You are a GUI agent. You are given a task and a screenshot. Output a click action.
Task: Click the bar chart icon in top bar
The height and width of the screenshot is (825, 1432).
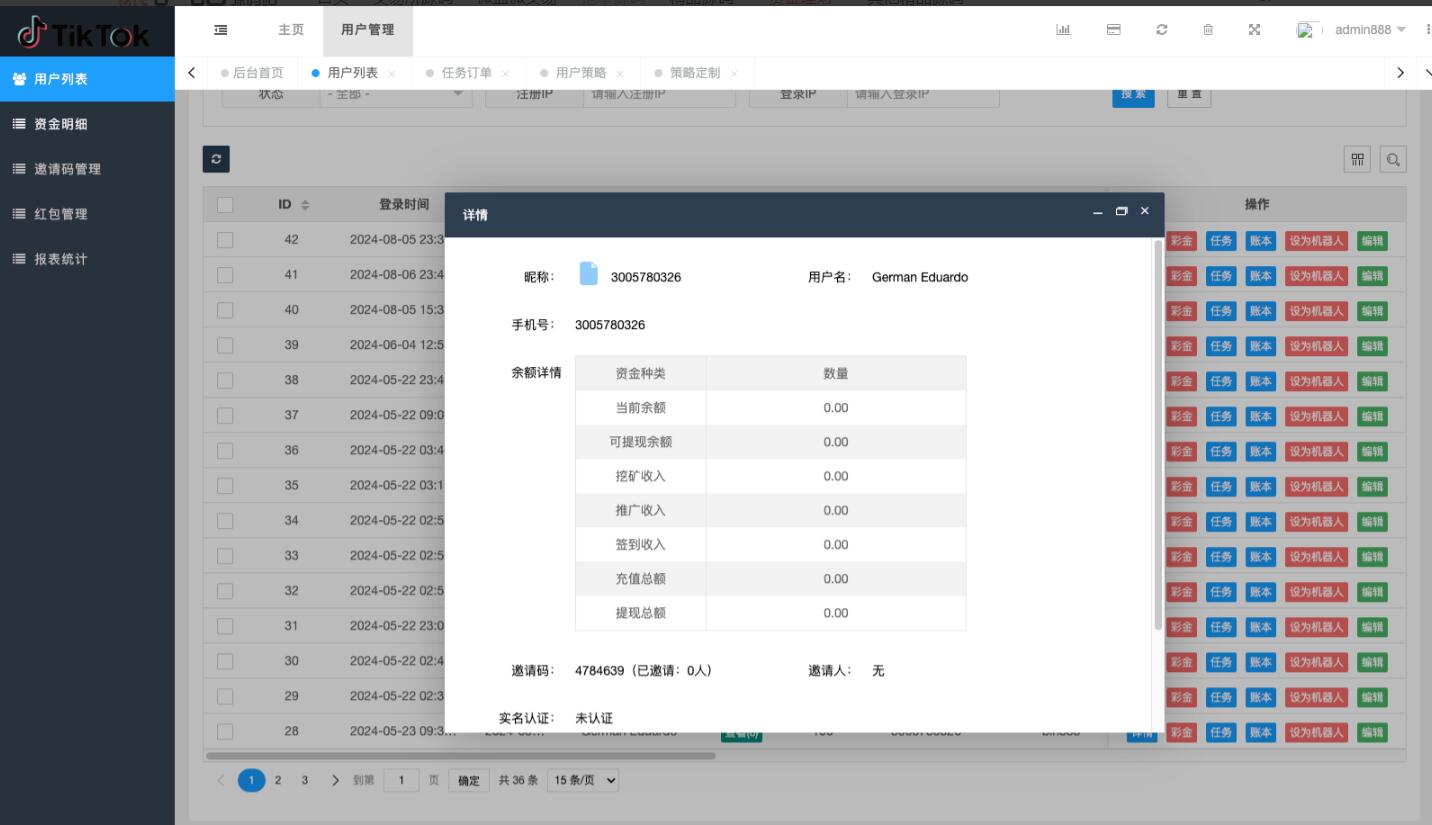[x=1063, y=30]
